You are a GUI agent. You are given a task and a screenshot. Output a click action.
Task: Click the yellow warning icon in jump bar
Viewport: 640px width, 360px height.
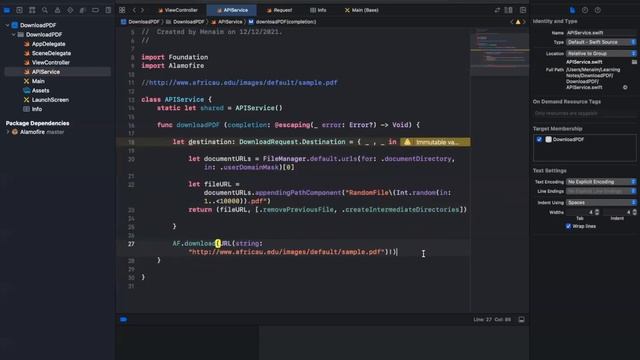[x=518, y=22]
